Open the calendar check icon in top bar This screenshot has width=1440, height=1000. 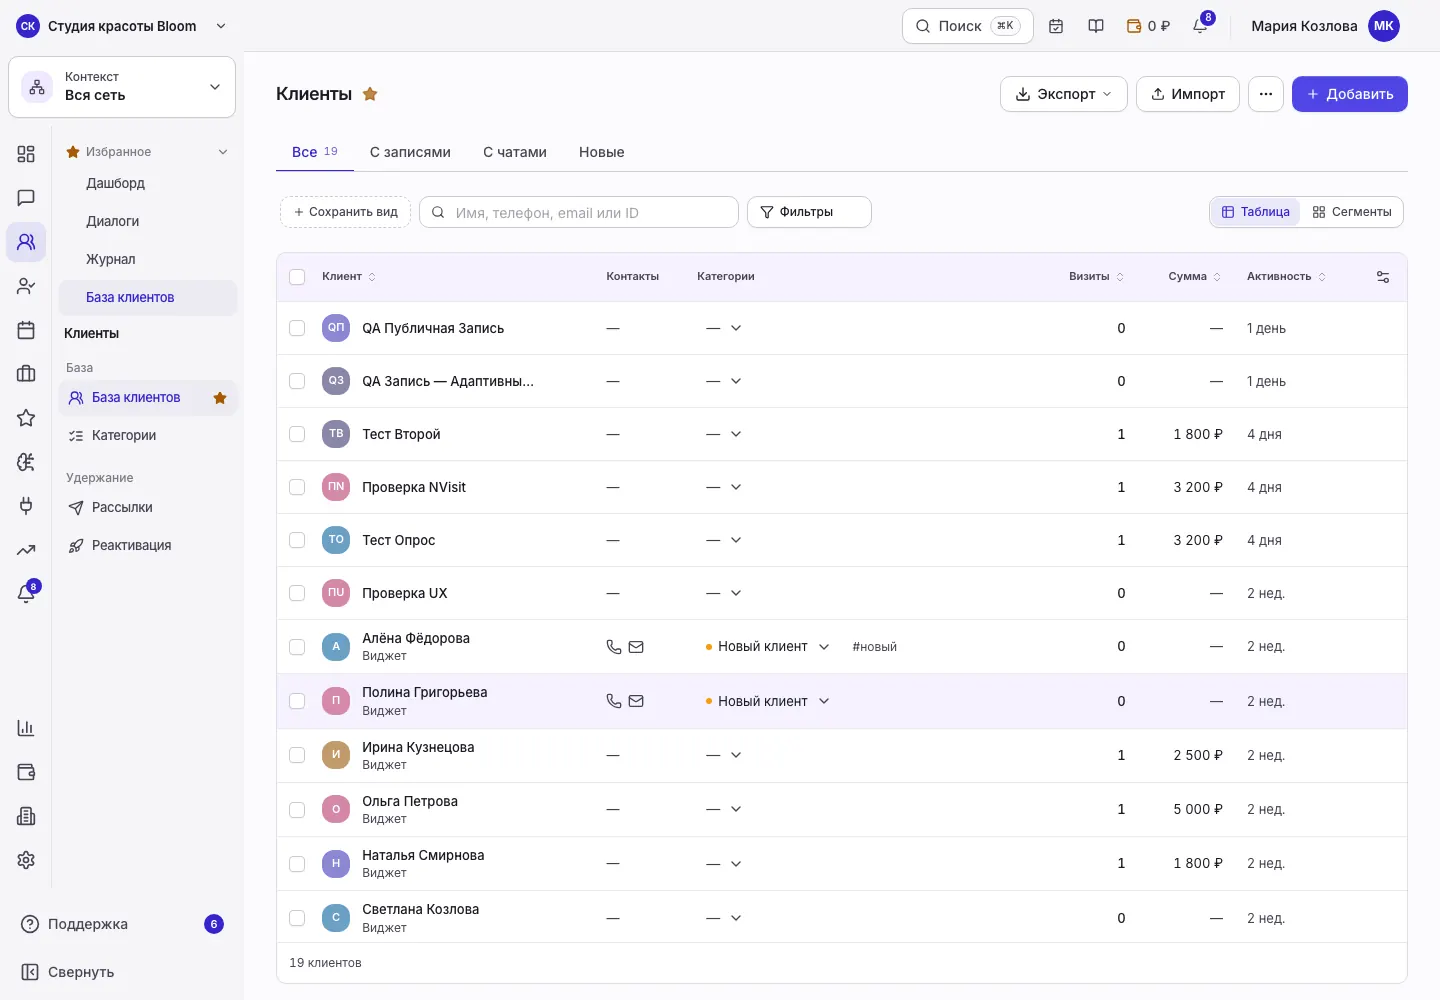point(1056,26)
